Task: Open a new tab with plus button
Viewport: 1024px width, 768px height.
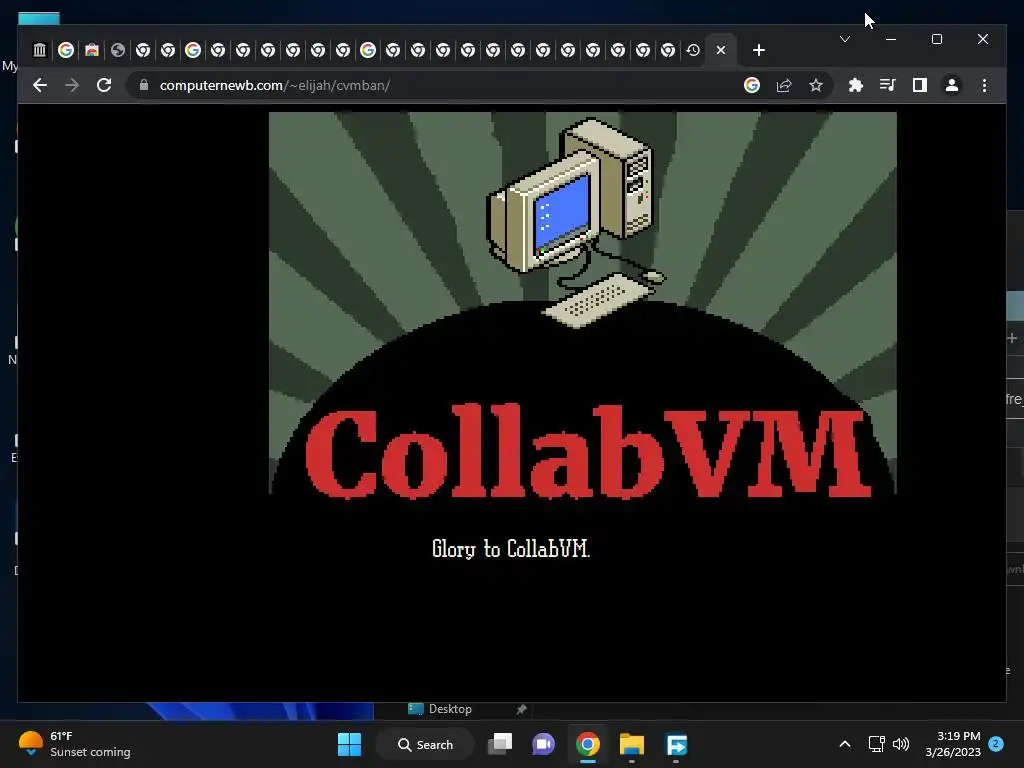Action: pyautogui.click(x=759, y=50)
